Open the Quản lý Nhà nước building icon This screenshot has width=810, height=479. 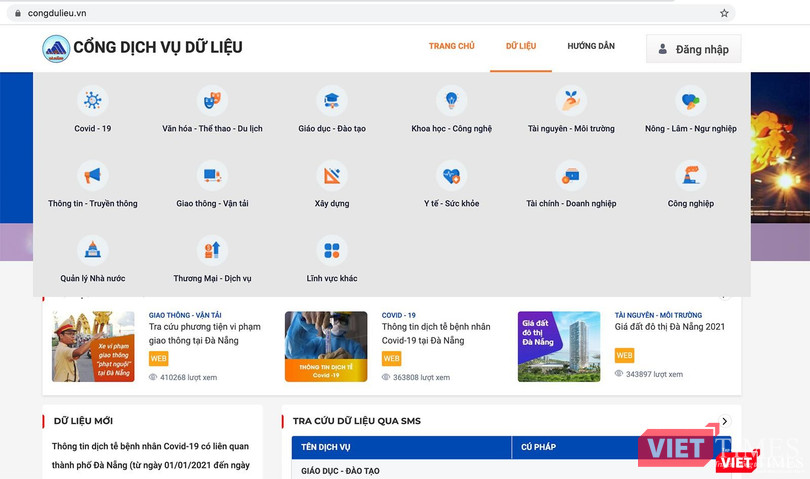pos(92,250)
